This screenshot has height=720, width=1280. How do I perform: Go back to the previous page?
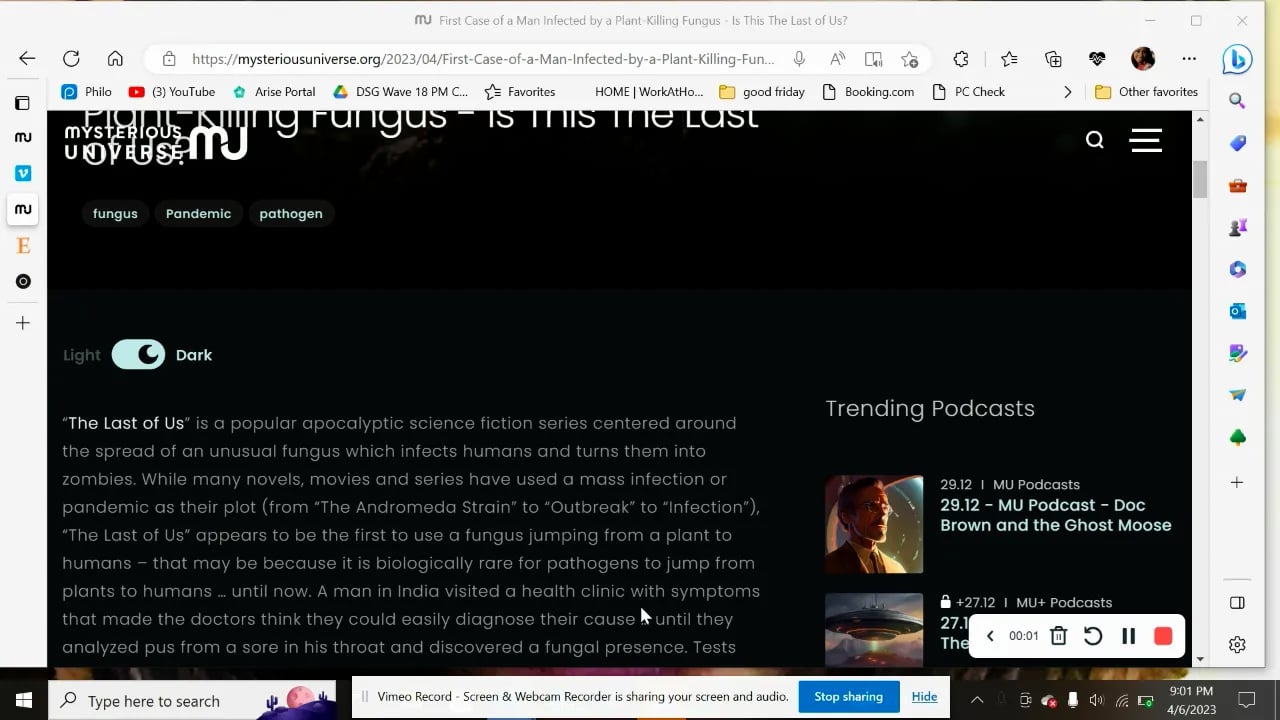(x=27, y=59)
